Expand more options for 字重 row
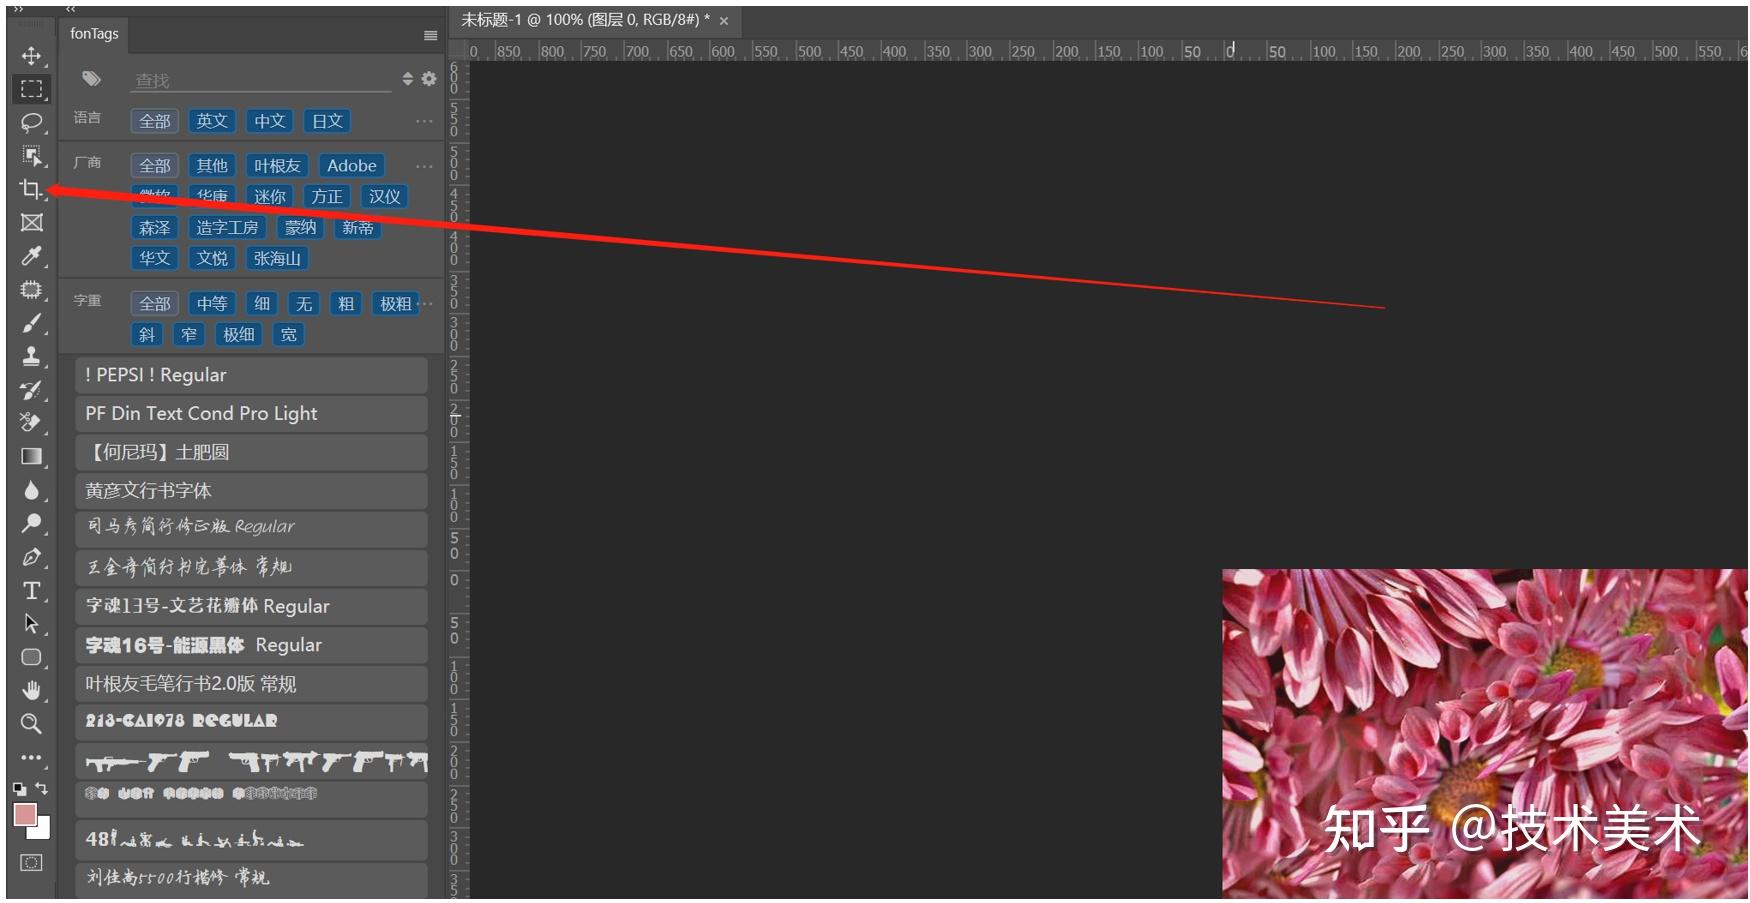 [x=427, y=303]
